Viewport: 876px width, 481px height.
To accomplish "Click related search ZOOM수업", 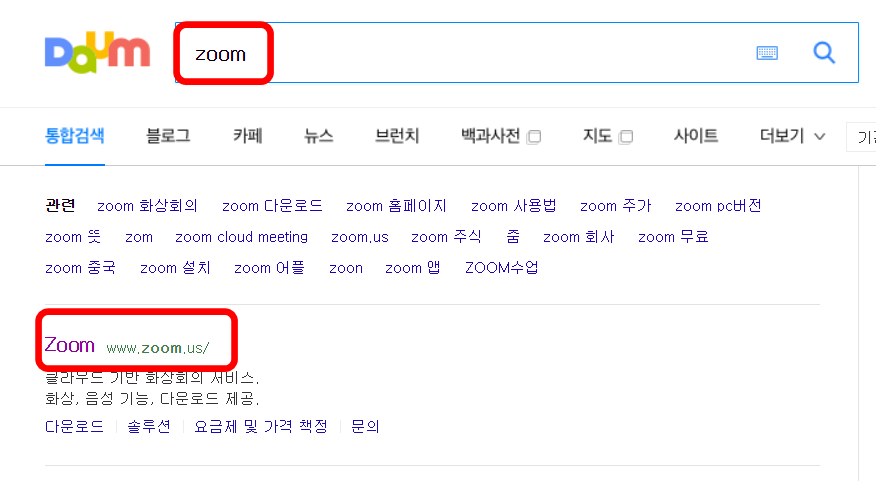I will [502, 268].
